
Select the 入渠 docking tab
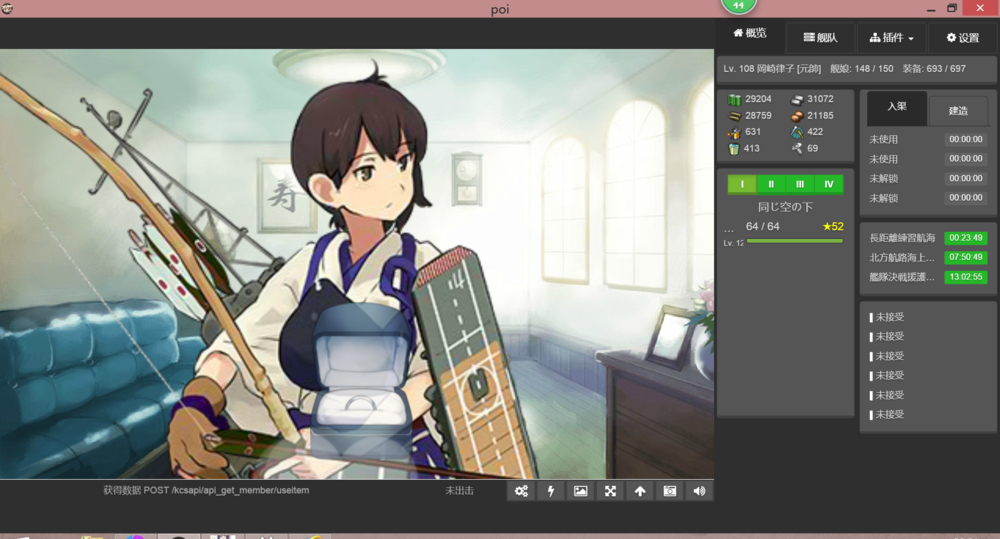(x=896, y=107)
